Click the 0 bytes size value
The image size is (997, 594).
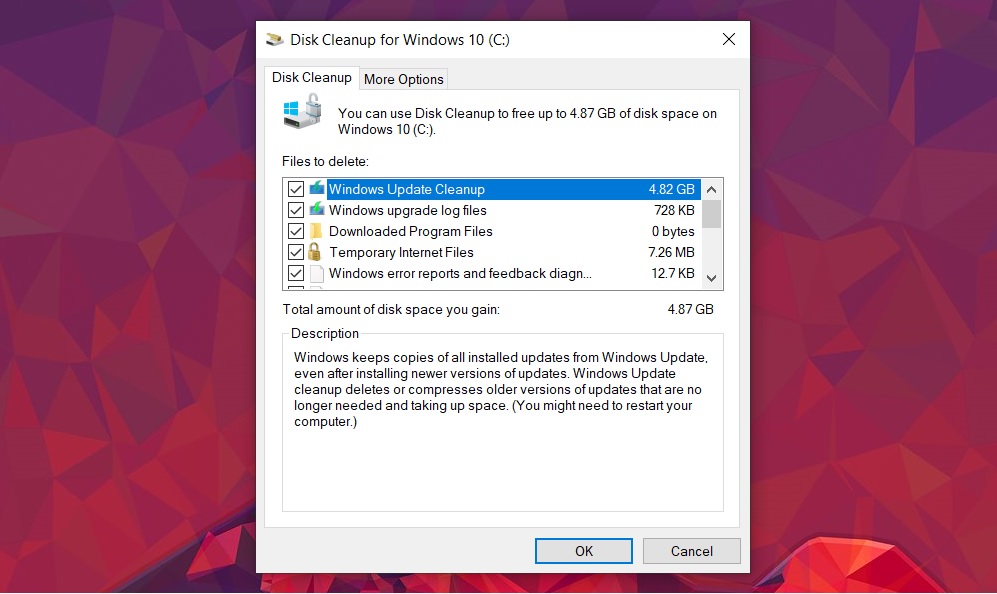pos(673,231)
